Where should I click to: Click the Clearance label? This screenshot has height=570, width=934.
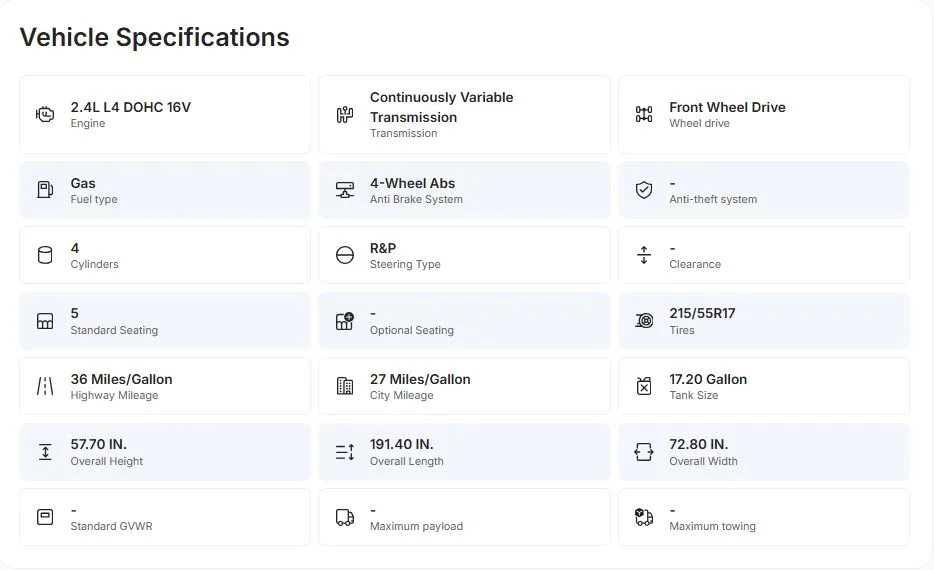coord(695,264)
